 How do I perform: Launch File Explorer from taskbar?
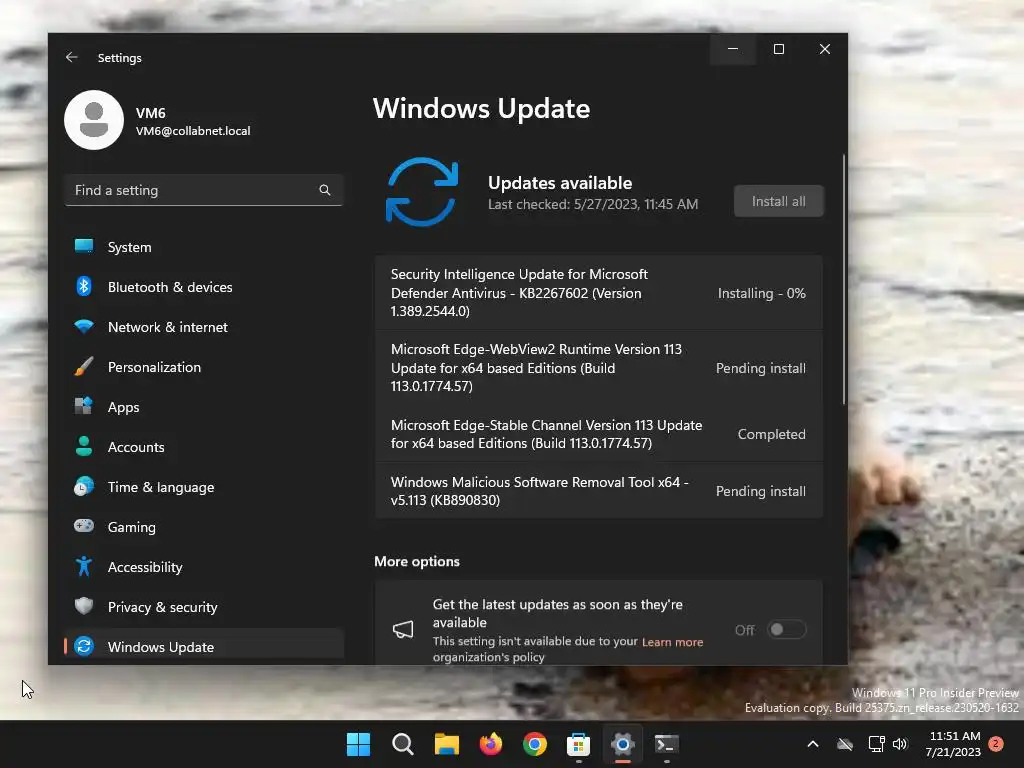click(447, 744)
